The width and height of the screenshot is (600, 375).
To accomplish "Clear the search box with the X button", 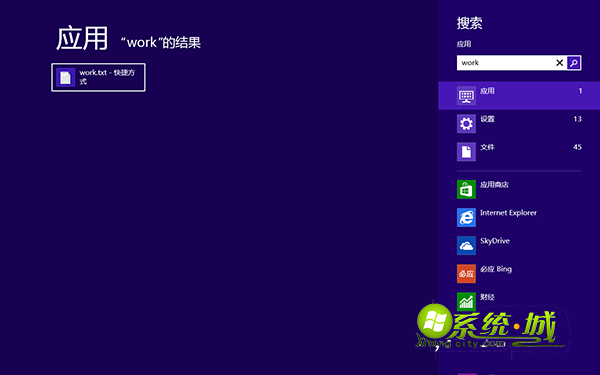I will pos(559,63).
